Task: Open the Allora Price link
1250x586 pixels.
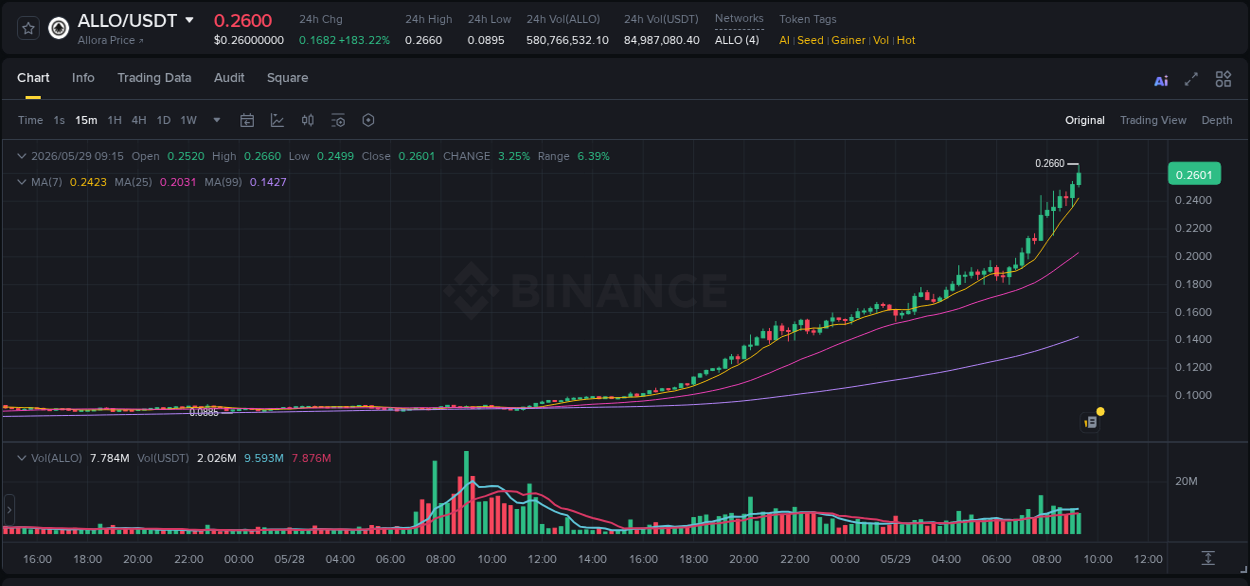Action: click(x=111, y=40)
